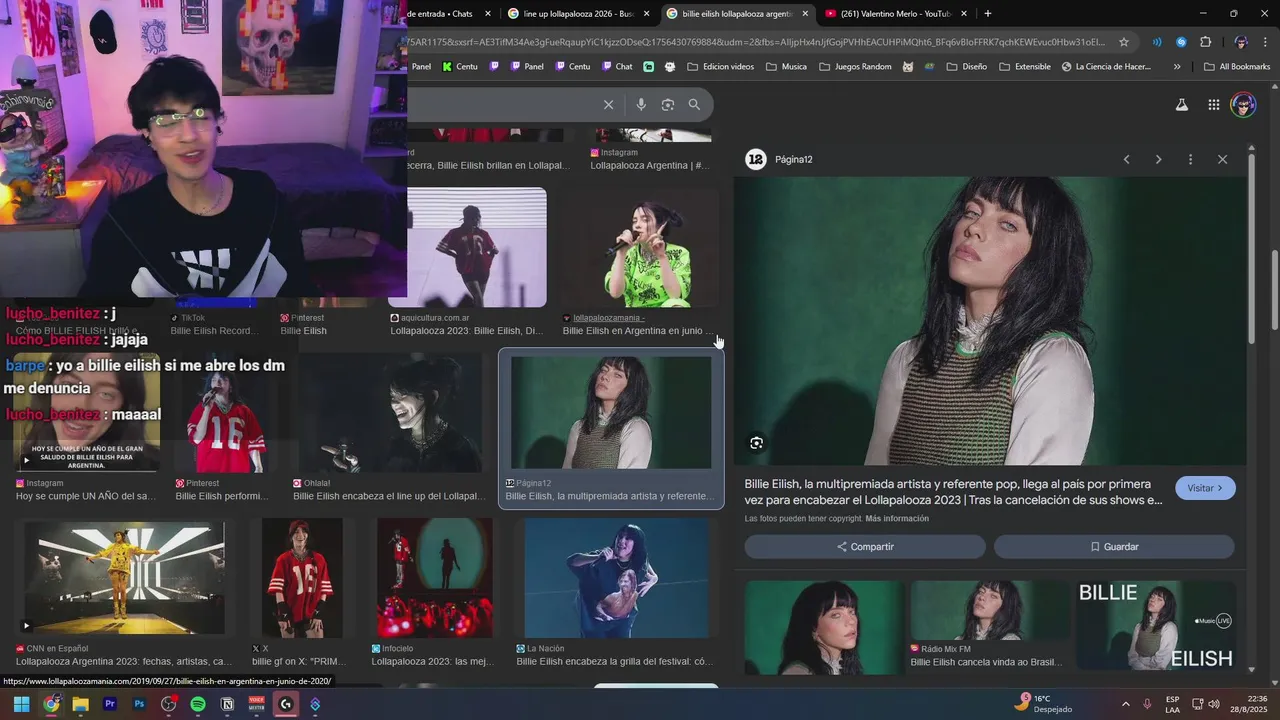The image size is (1280, 720).
Task: Open the Chrome profile avatar in toolbar
Action: [1241, 42]
